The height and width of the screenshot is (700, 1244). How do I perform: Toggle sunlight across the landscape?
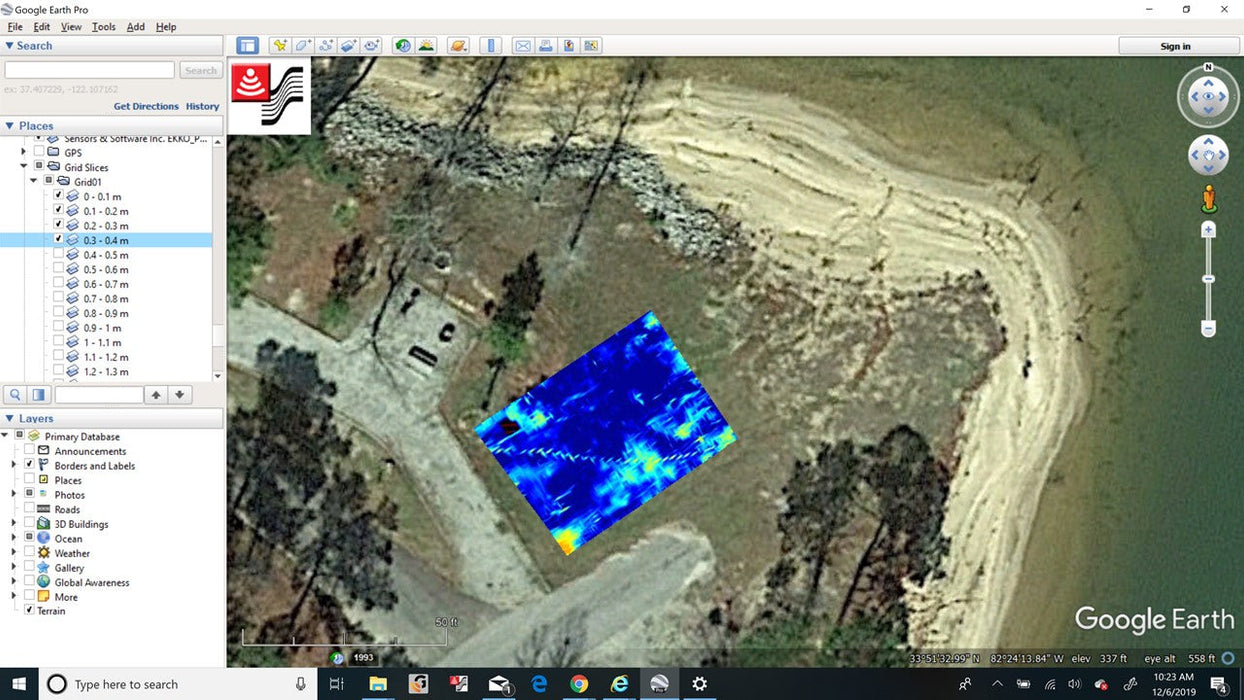pos(426,46)
